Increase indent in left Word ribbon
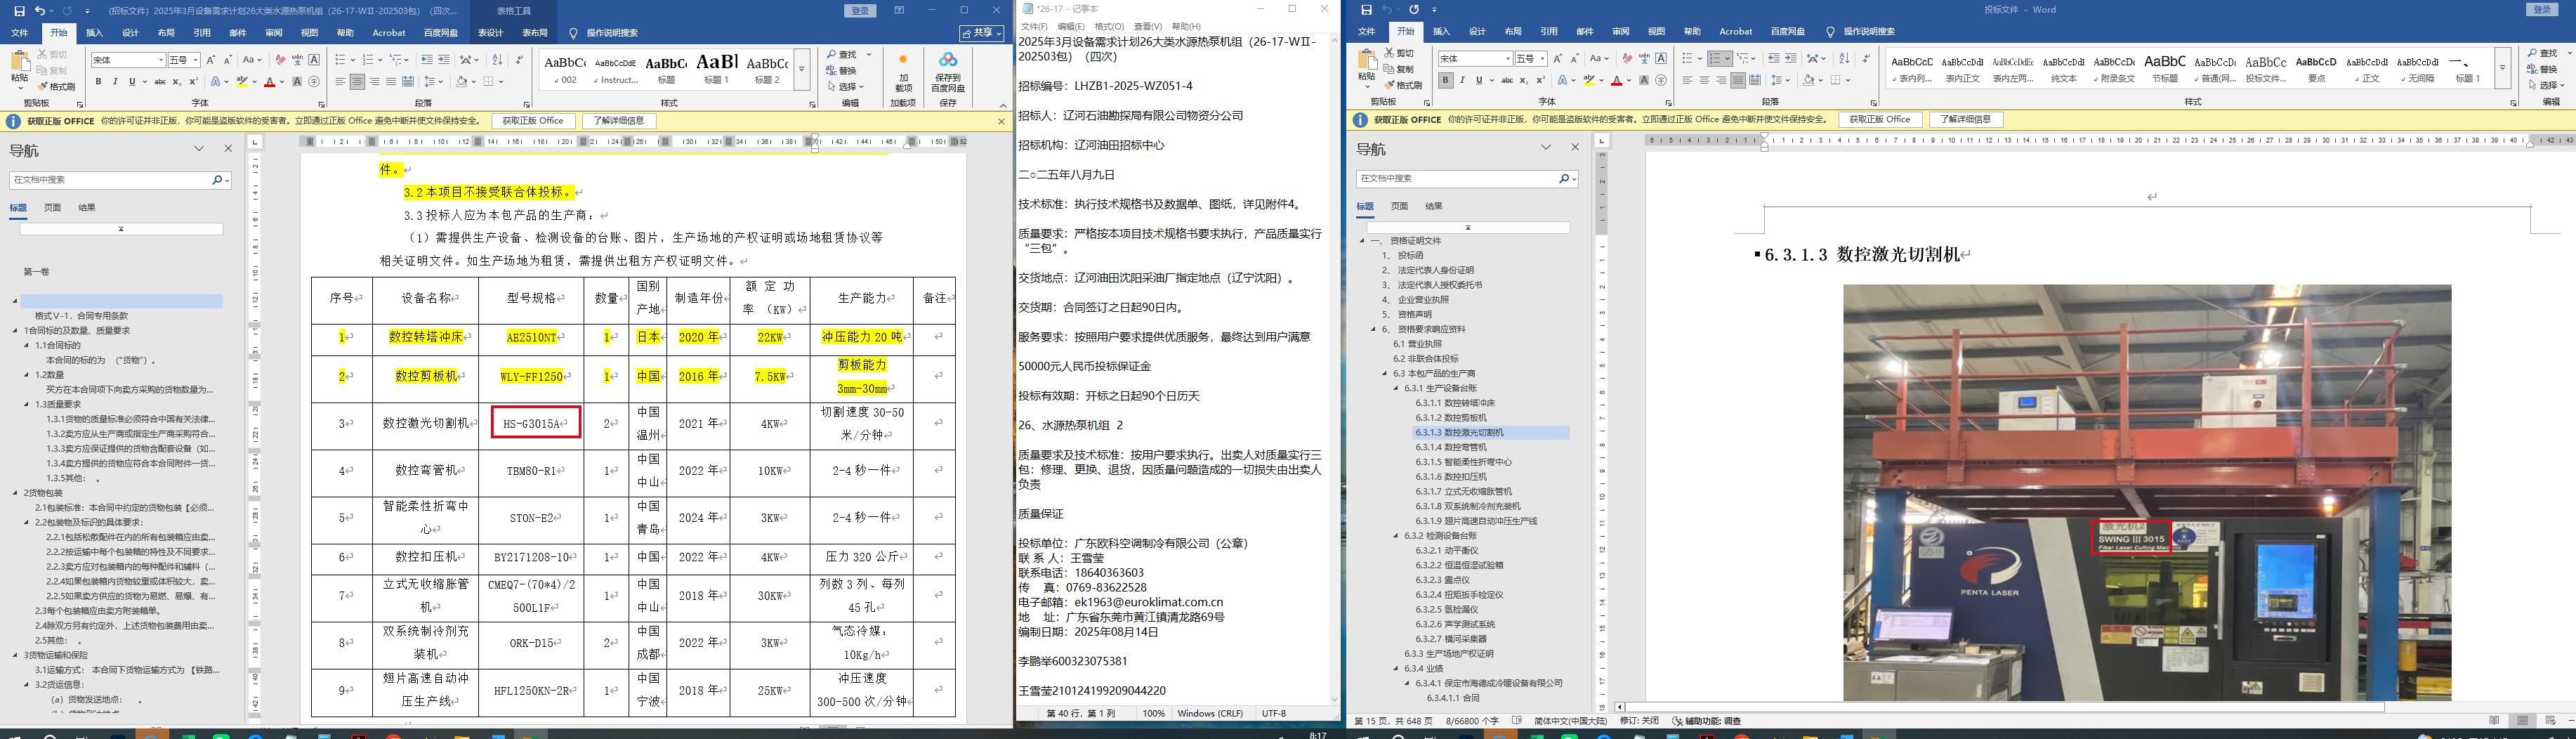 pyautogui.click(x=444, y=60)
